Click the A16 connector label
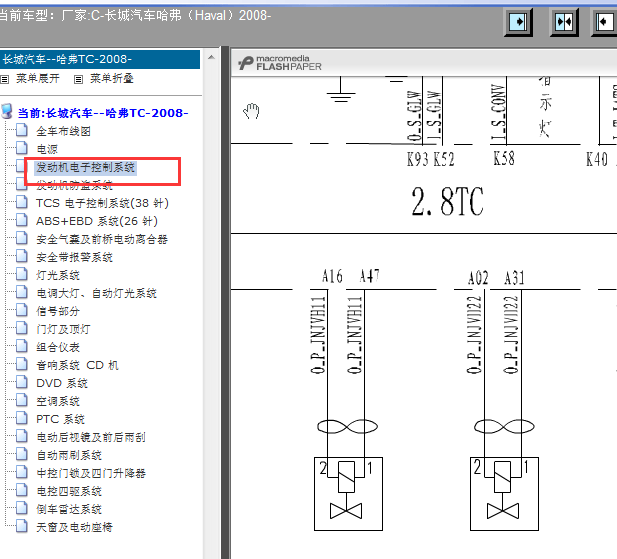Screen dimensions: 617x559 pyautogui.click(x=332, y=276)
